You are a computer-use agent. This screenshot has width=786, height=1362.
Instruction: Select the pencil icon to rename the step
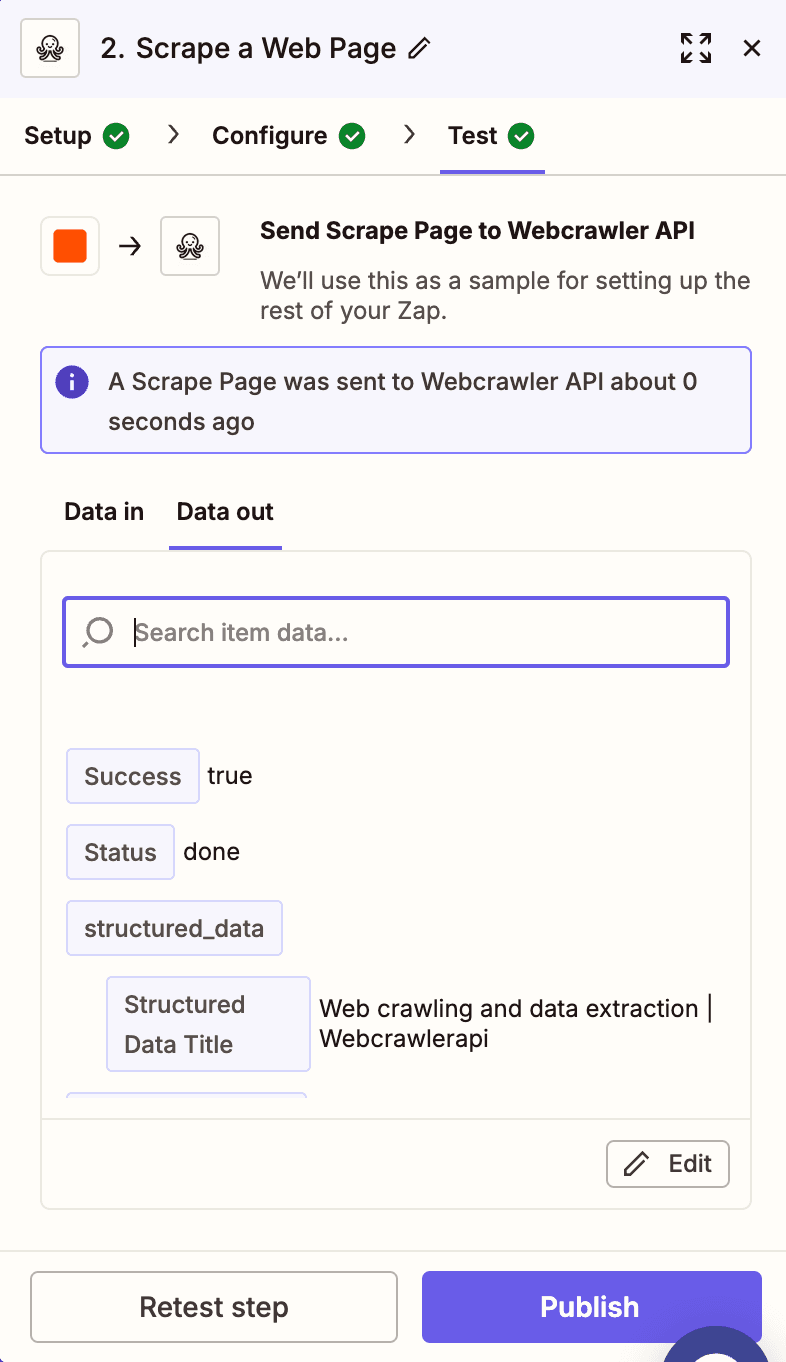tap(421, 47)
